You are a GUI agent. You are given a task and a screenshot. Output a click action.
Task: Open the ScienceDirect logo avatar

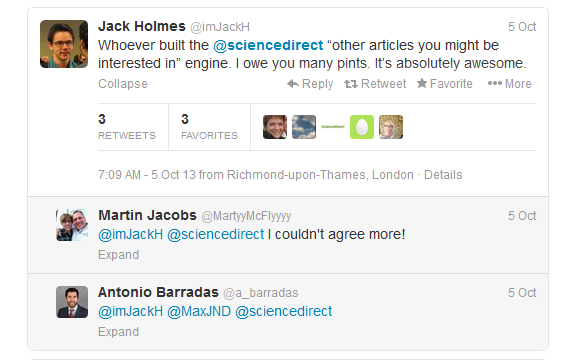click(x=333, y=127)
